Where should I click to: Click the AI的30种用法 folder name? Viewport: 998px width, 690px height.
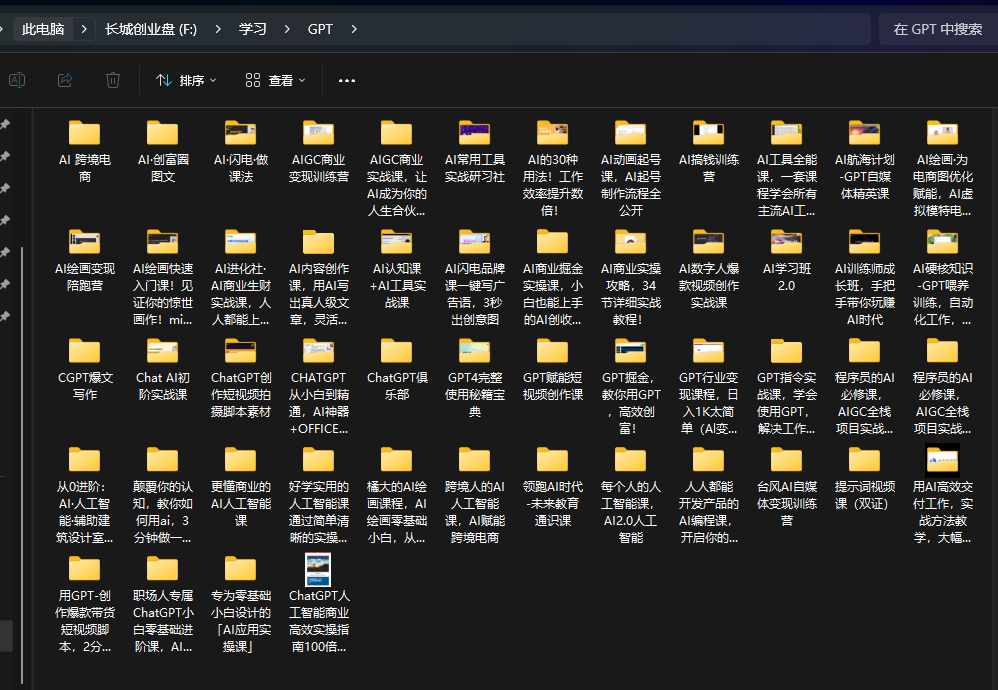(x=552, y=185)
